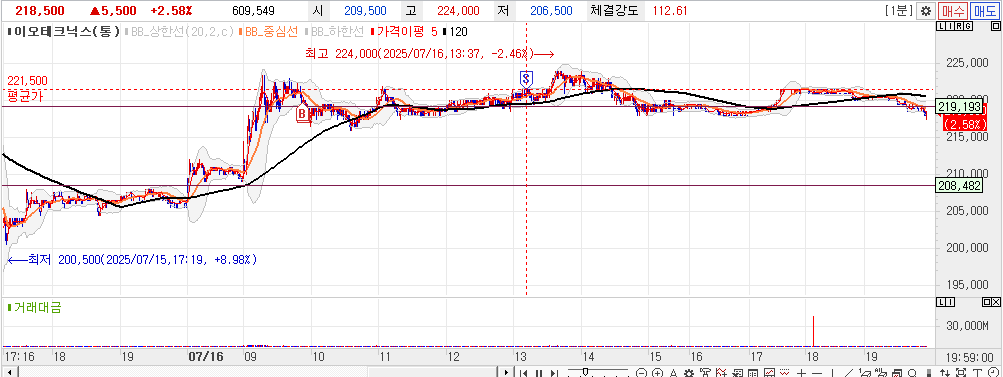
Task: Toggle the L button on price chart
Action: click(940, 26)
